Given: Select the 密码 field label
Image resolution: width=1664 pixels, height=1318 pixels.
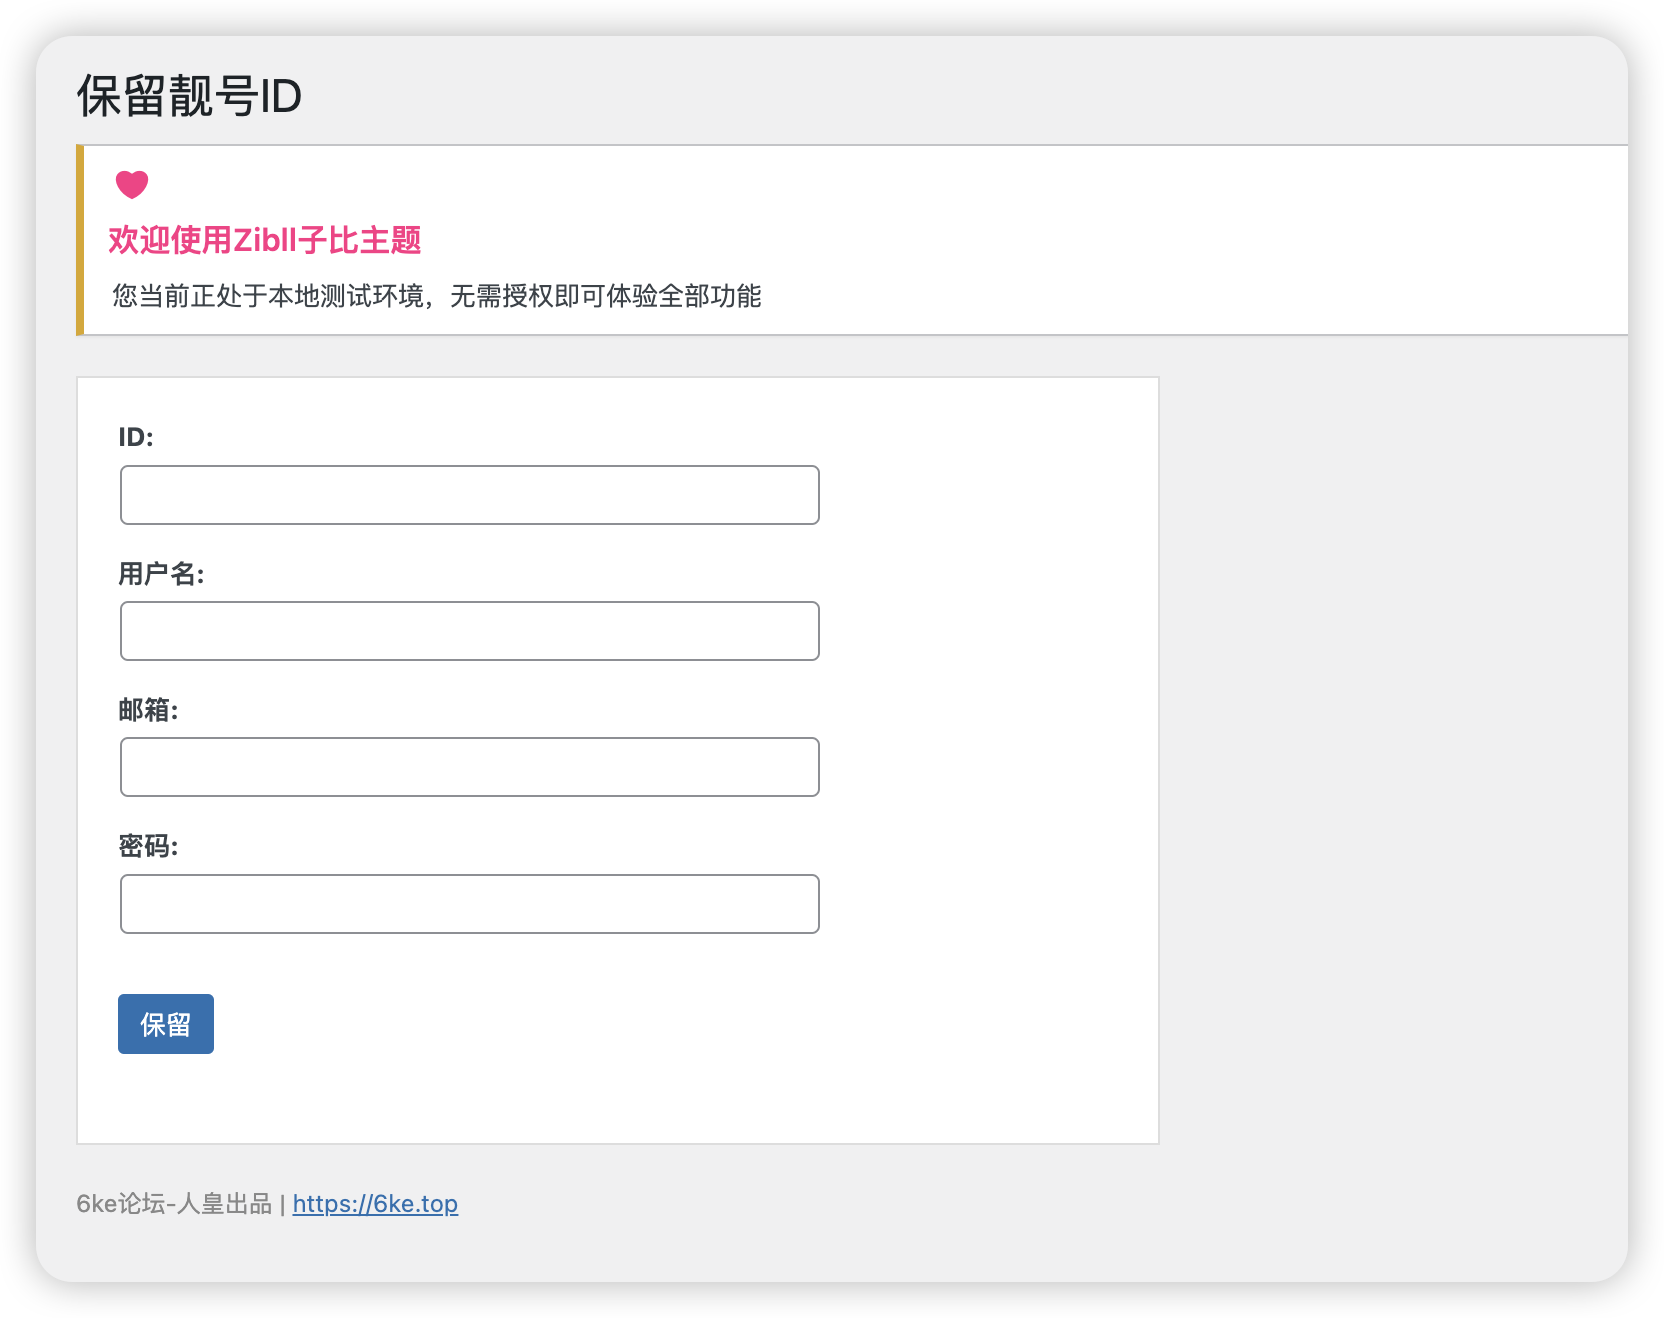Looking at the screenshot, I should [x=147, y=846].
